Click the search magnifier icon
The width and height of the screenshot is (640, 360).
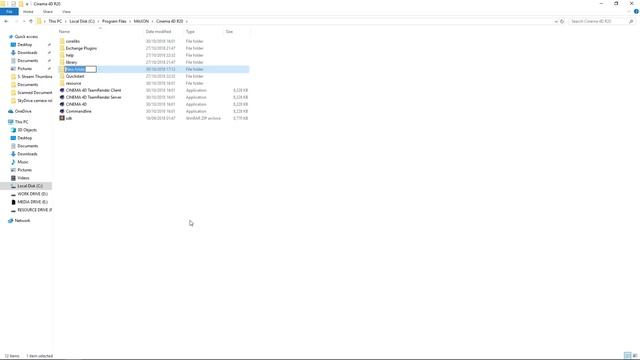[631, 21]
